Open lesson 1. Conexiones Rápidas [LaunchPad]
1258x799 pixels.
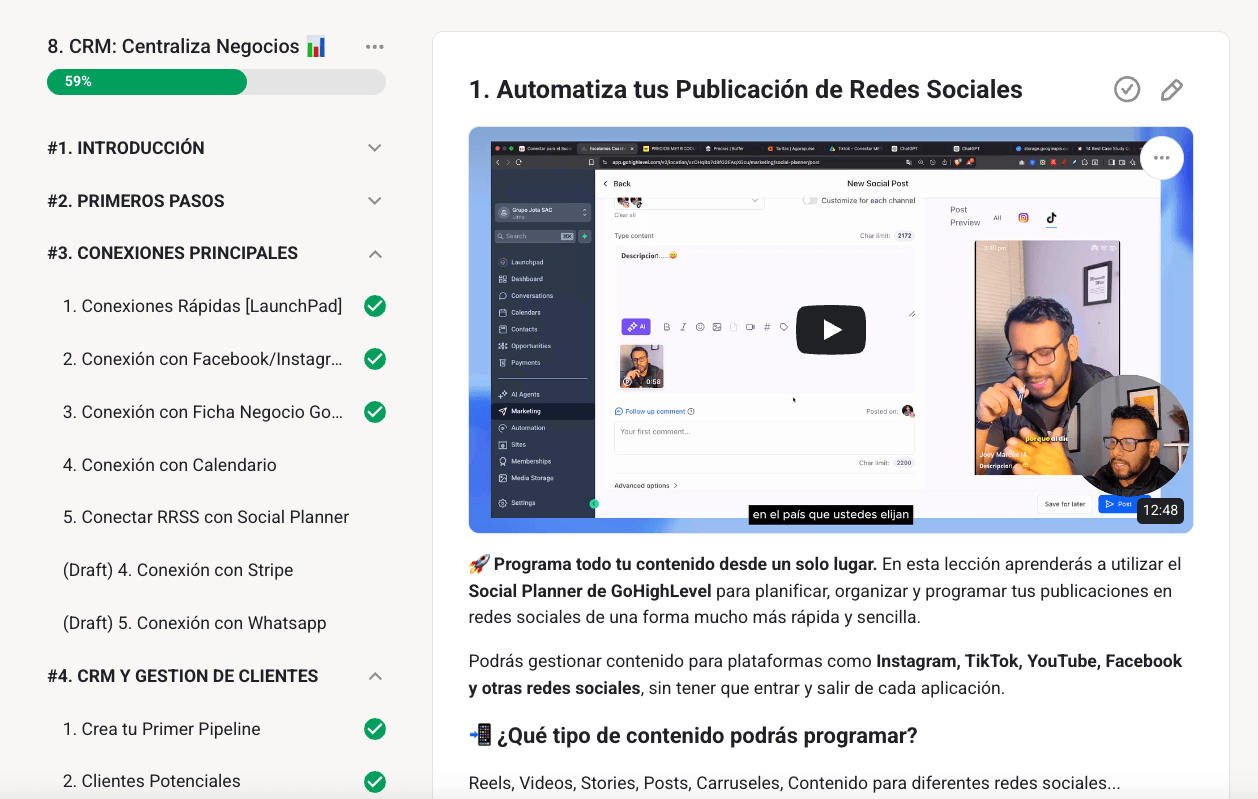(202, 306)
